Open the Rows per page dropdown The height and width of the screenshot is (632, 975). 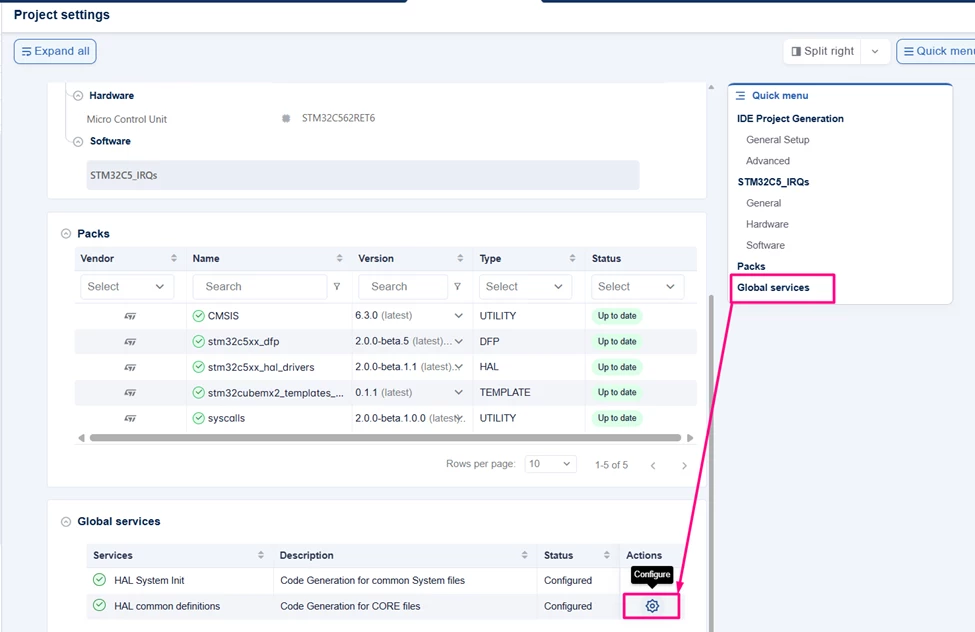click(550, 464)
